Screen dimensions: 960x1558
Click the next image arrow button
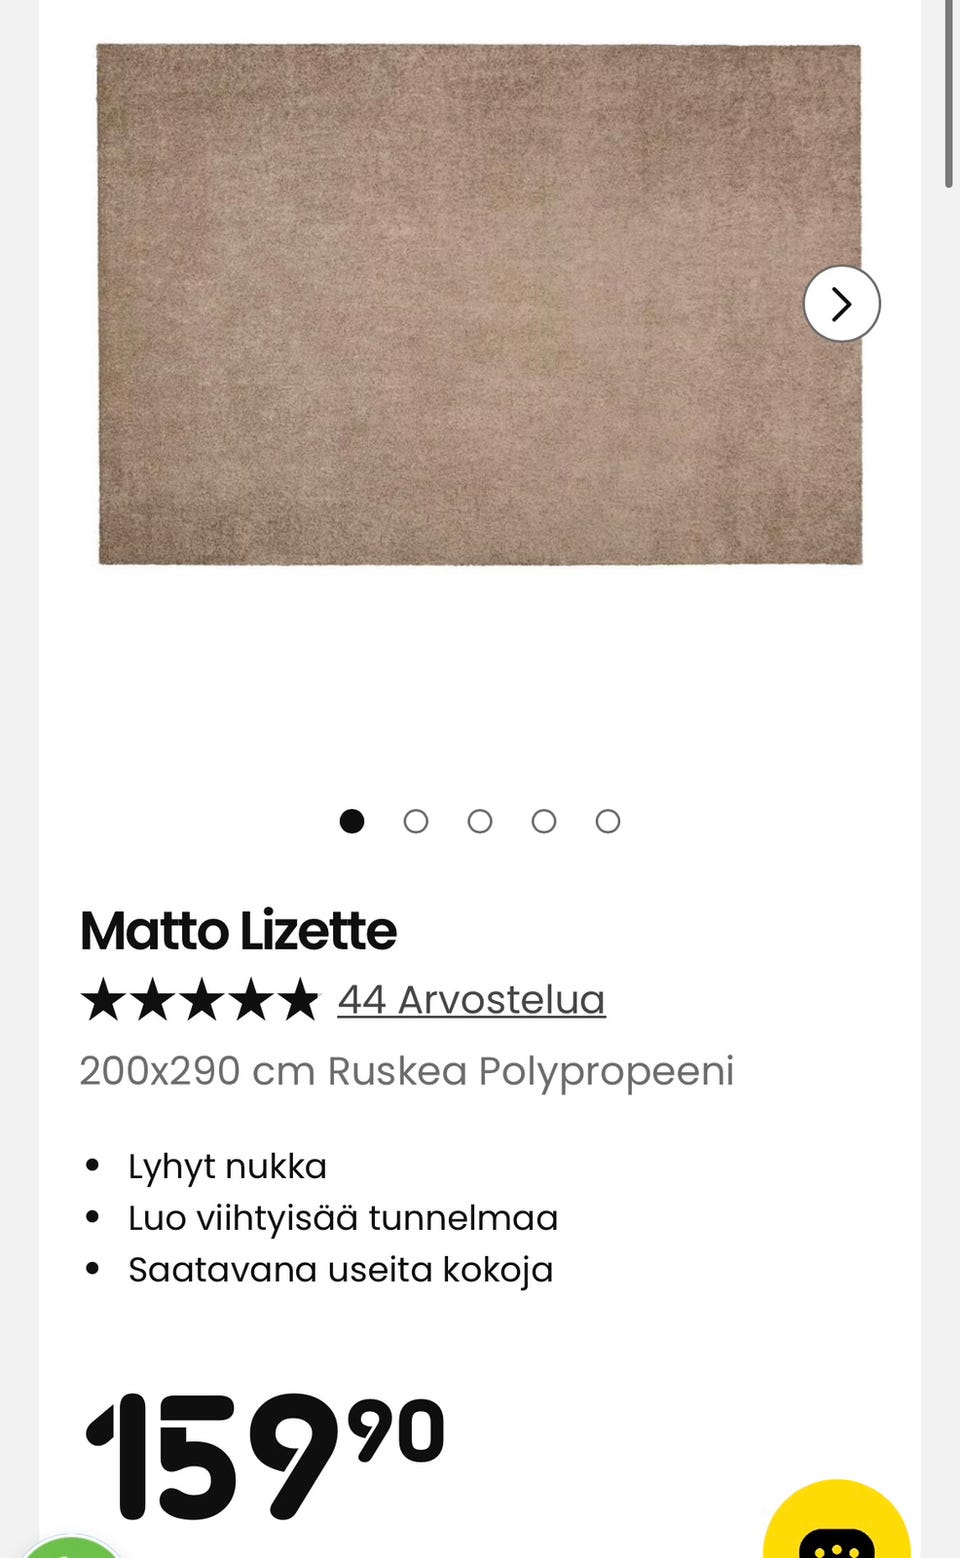841,304
